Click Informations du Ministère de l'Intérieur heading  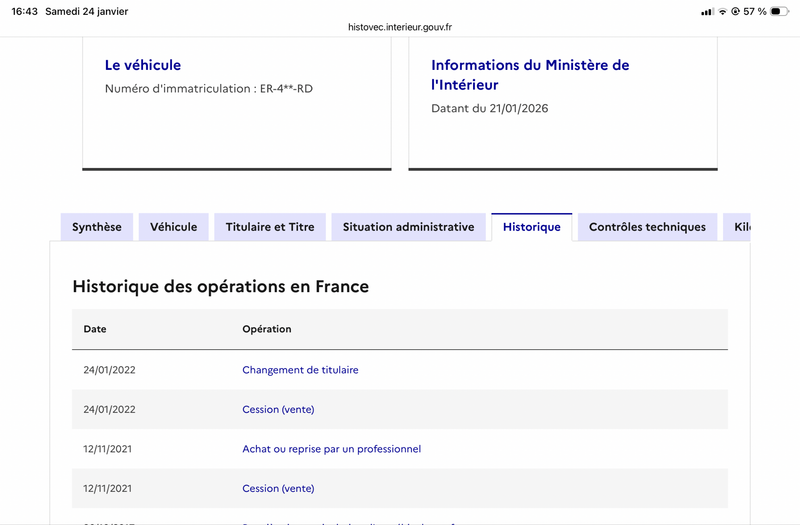coord(530,75)
